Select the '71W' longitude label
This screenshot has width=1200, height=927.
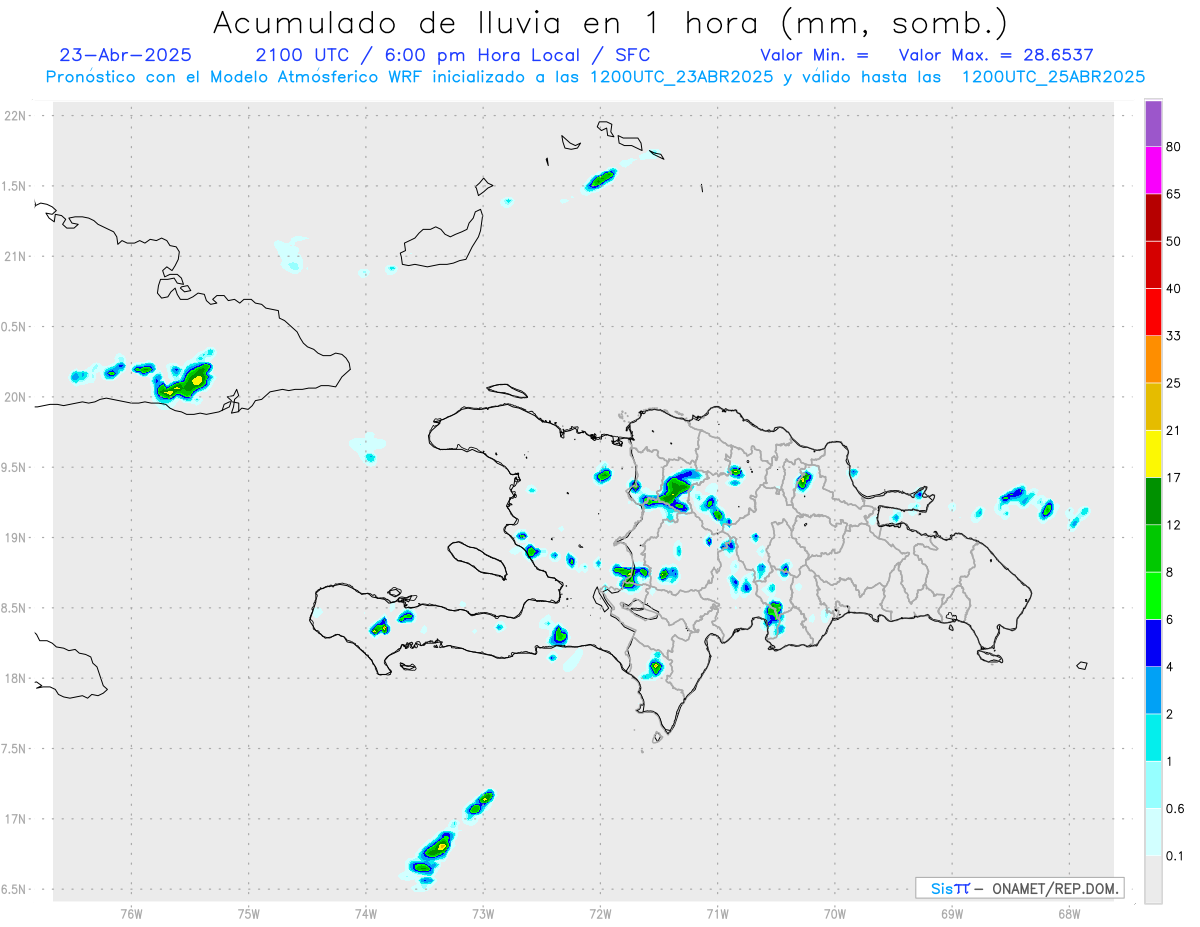coord(717,913)
